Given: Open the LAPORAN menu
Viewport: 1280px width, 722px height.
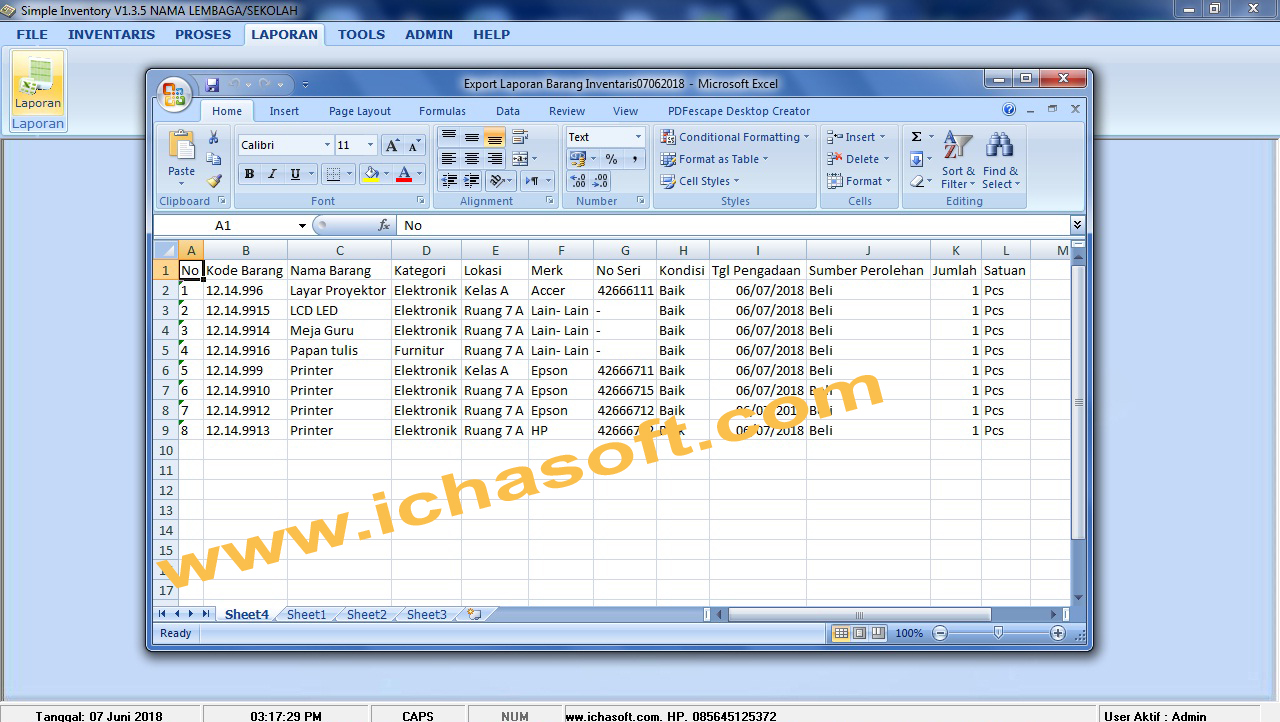Looking at the screenshot, I should (x=284, y=34).
